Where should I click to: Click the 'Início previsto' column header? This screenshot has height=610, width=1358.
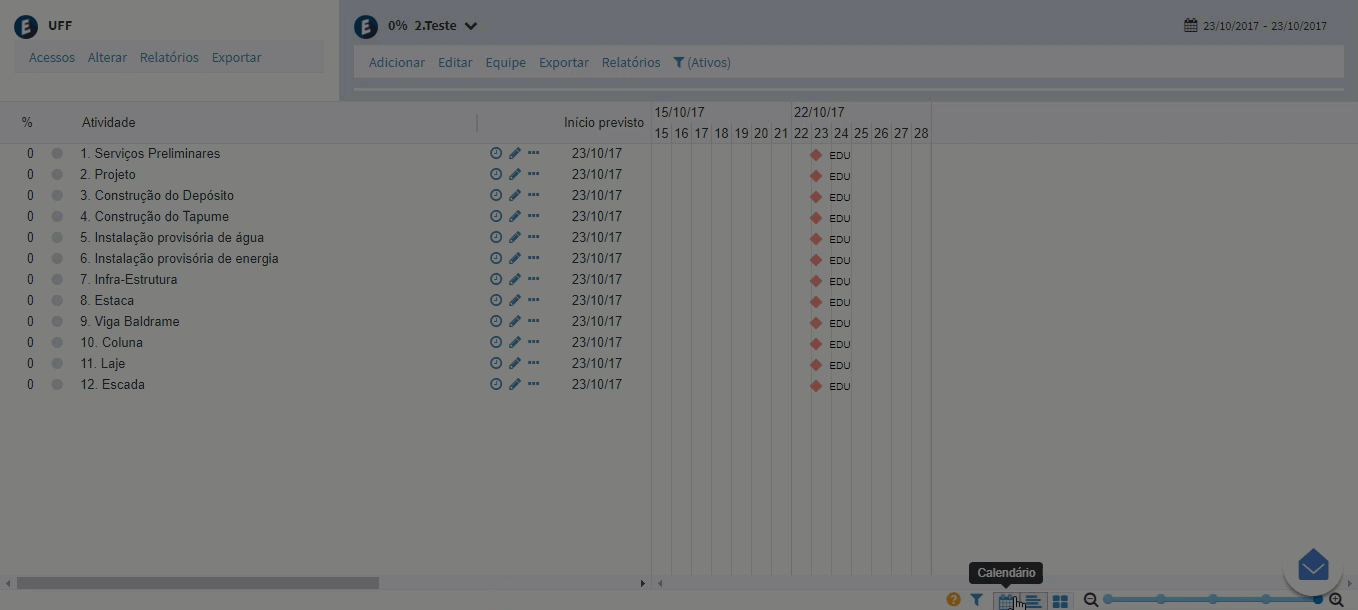(x=604, y=122)
